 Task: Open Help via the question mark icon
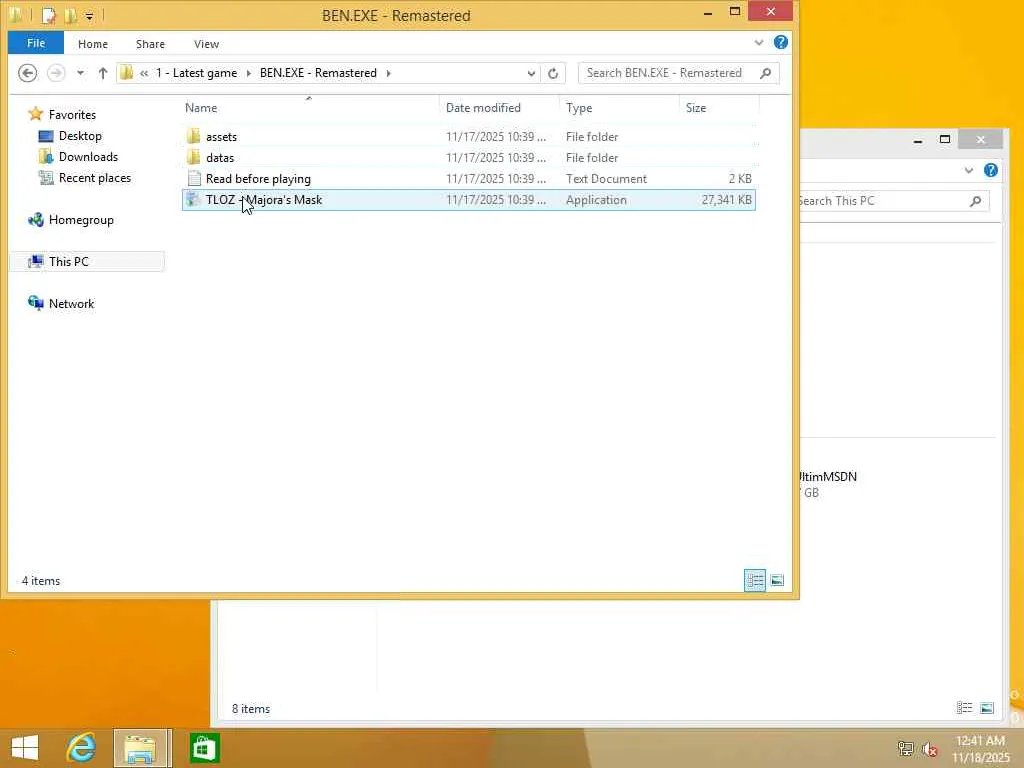(780, 42)
